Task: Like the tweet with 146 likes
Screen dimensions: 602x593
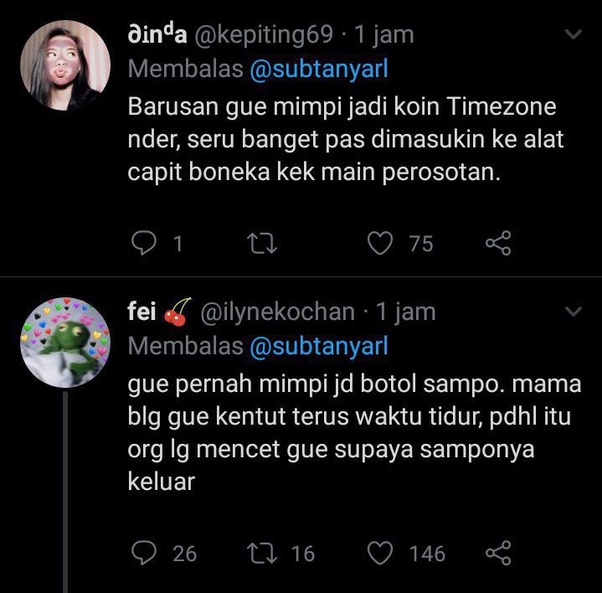Action: [x=379, y=552]
